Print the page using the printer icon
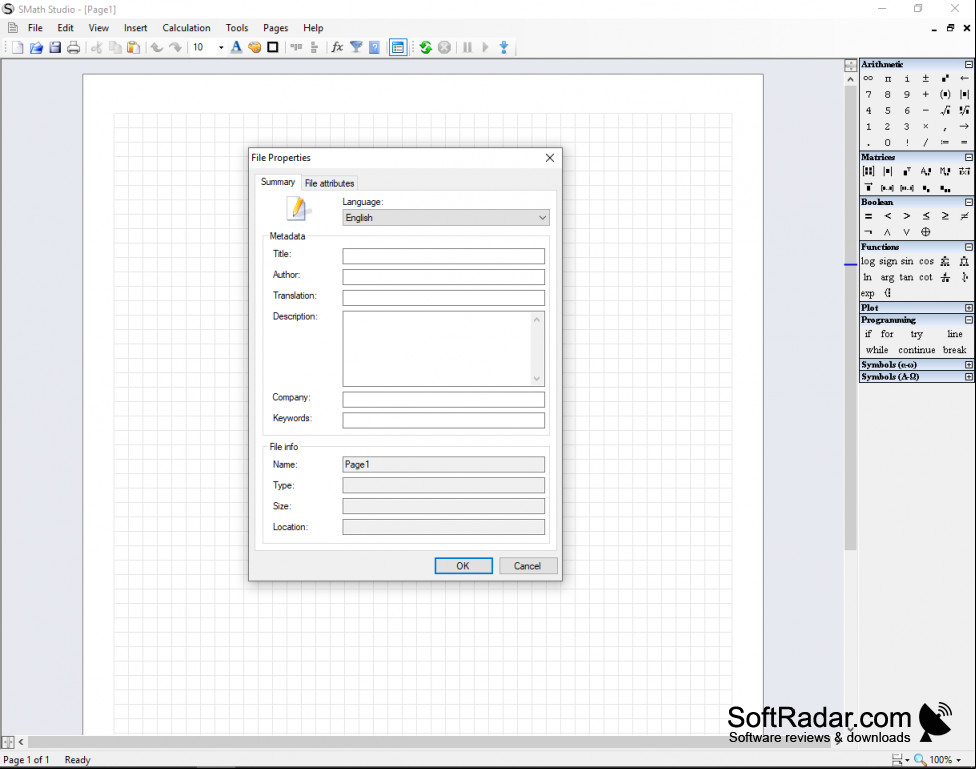 tap(73, 47)
